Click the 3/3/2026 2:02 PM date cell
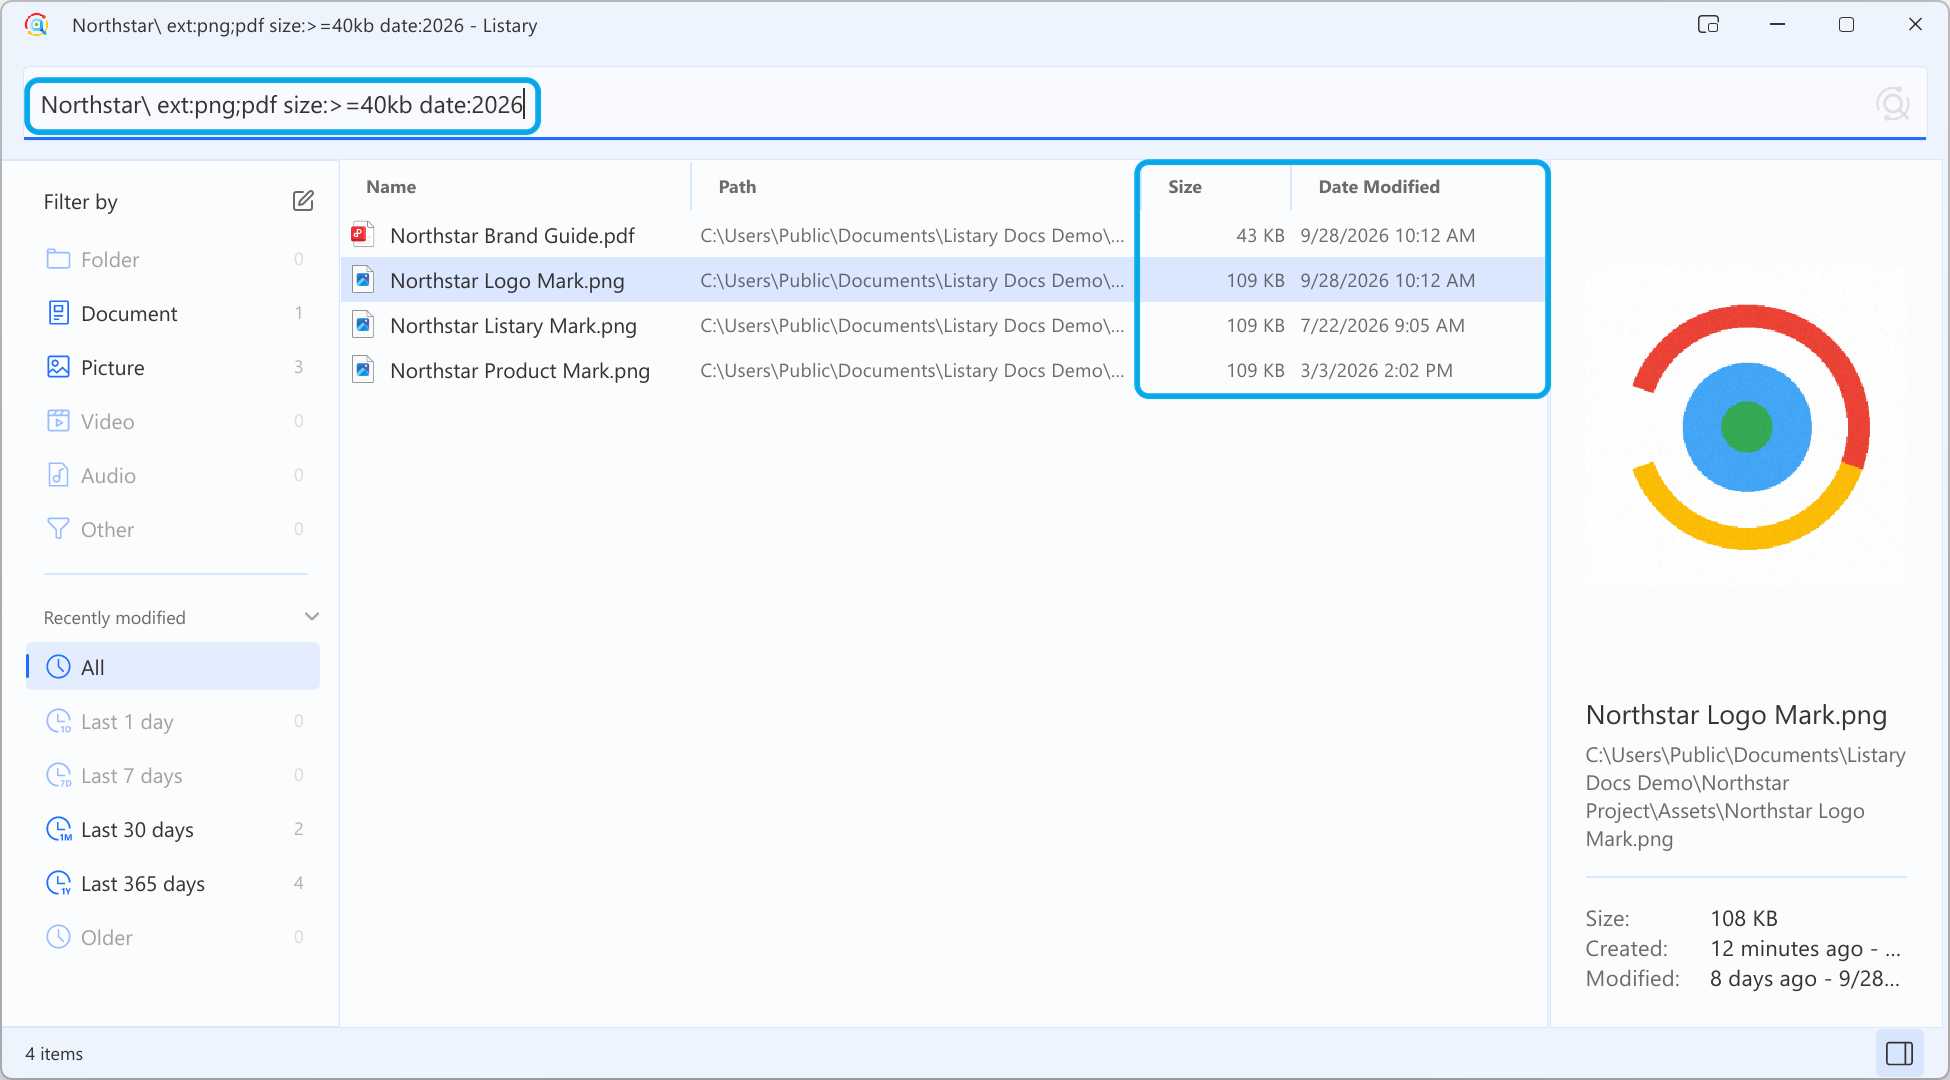Image resolution: width=1950 pixels, height=1080 pixels. (x=1376, y=370)
